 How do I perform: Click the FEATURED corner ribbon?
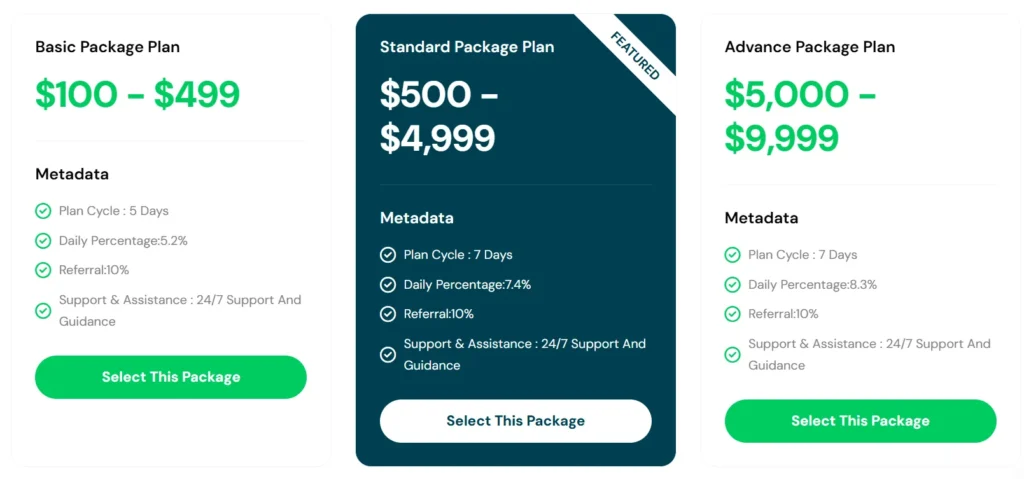point(637,54)
